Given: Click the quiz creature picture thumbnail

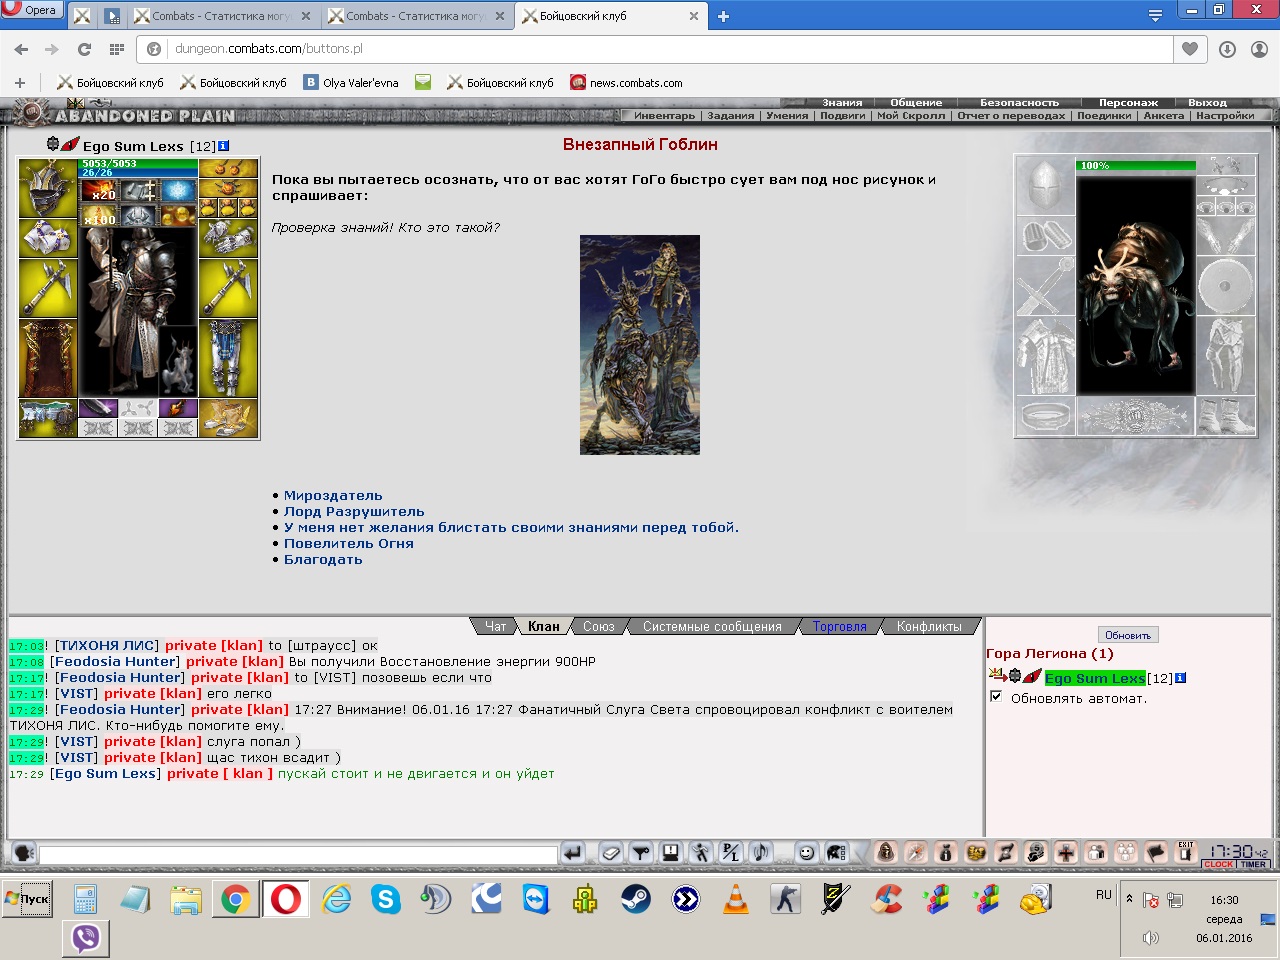Looking at the screenshot, I should (x=640, y=345).
